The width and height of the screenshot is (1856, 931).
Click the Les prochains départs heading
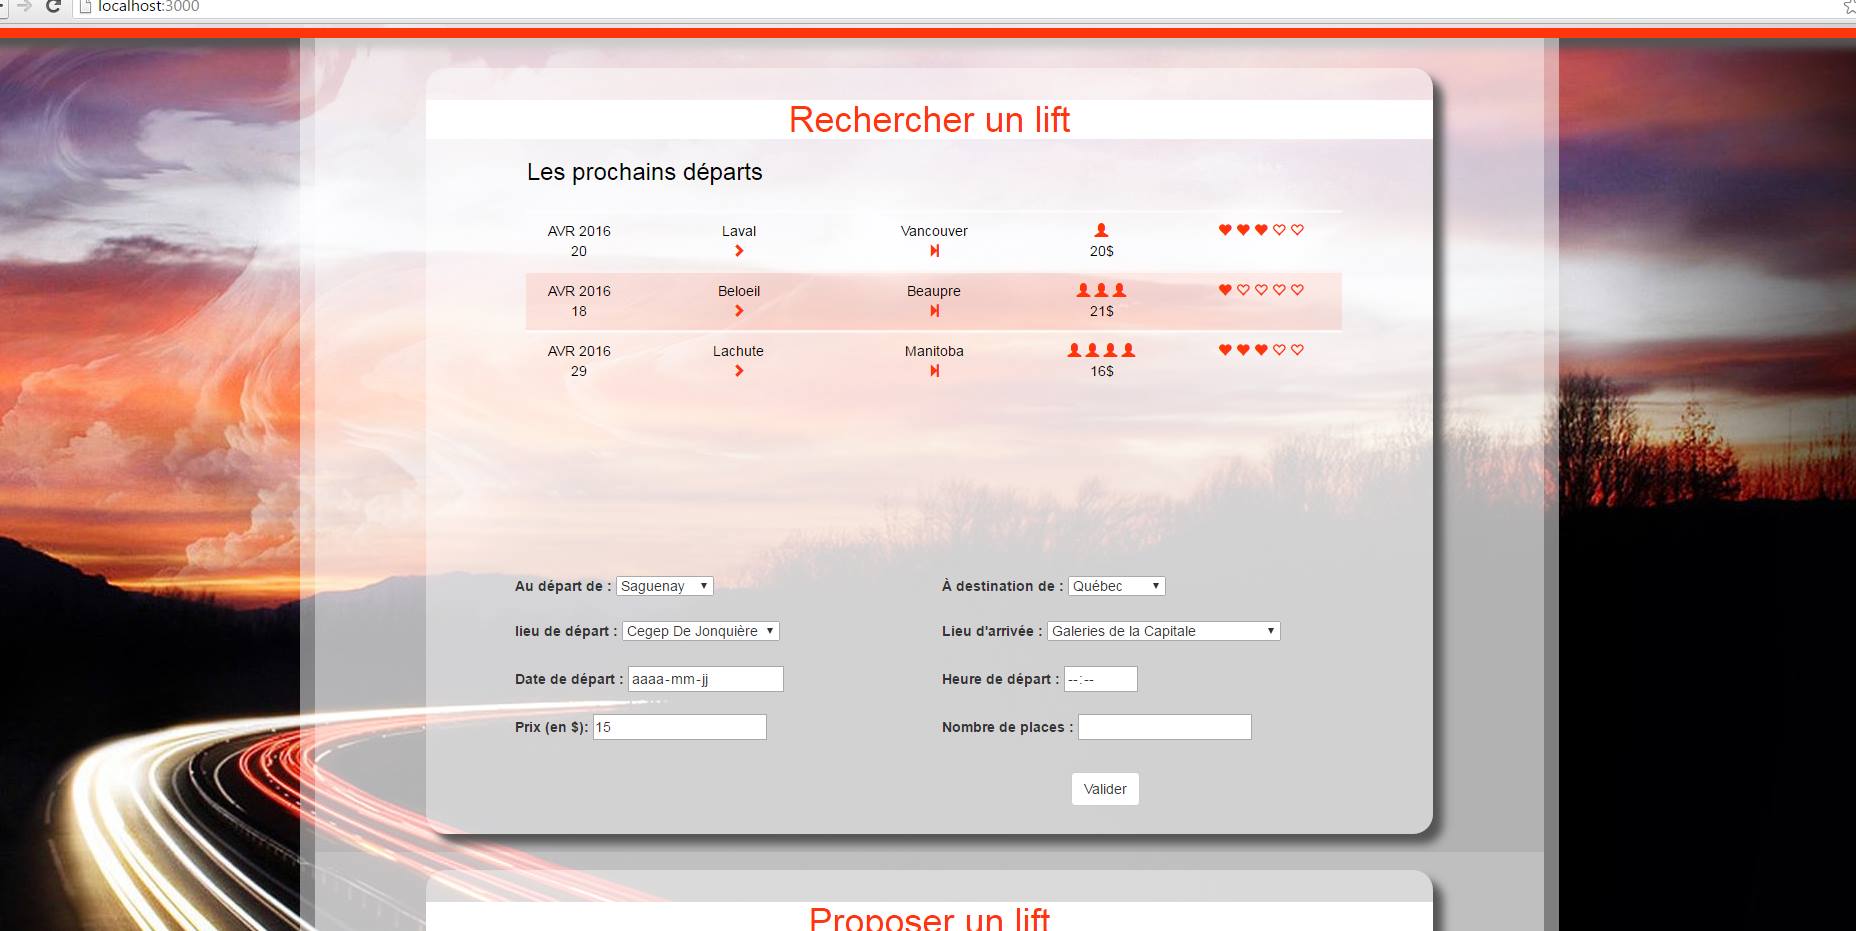pyautogui.click(x=645, y=172)
